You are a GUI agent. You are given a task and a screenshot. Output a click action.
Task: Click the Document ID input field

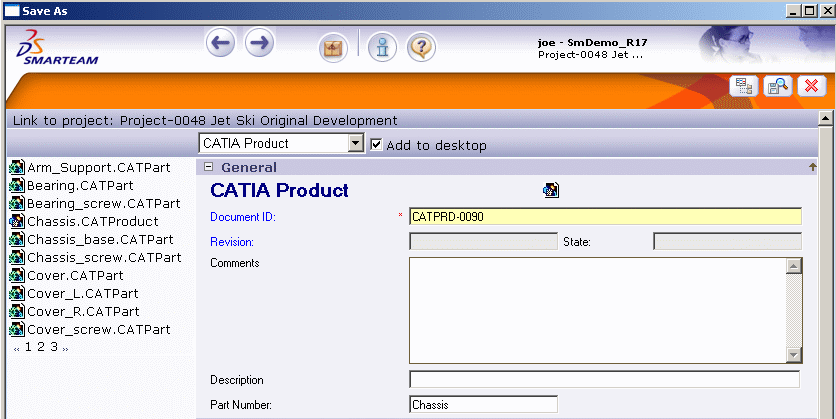(605, 216)
